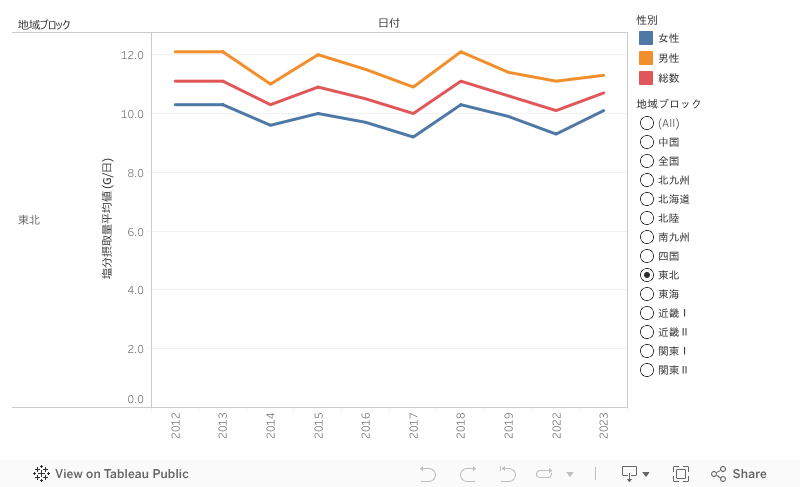
Task: Click the 日付 column header
Action: point(388,23)
